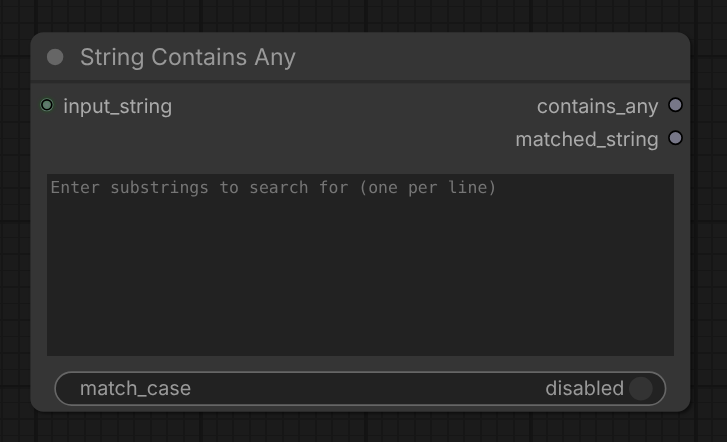Image resolution: width=727 pixels, height=442 pixels.
Task: Toggle the match_case switch knob
Action: [641, 389]
